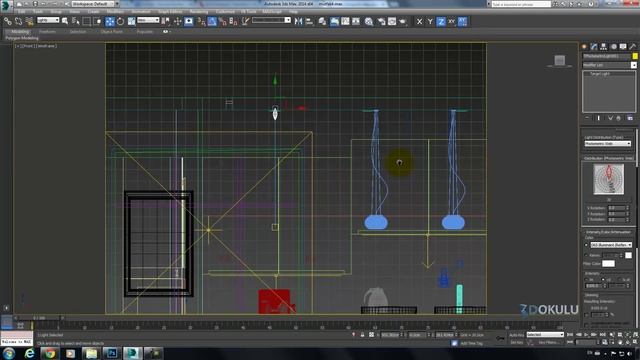Screen dimensions: 640x360
Task: Click the Filter Color swatch
Action: 608,264
